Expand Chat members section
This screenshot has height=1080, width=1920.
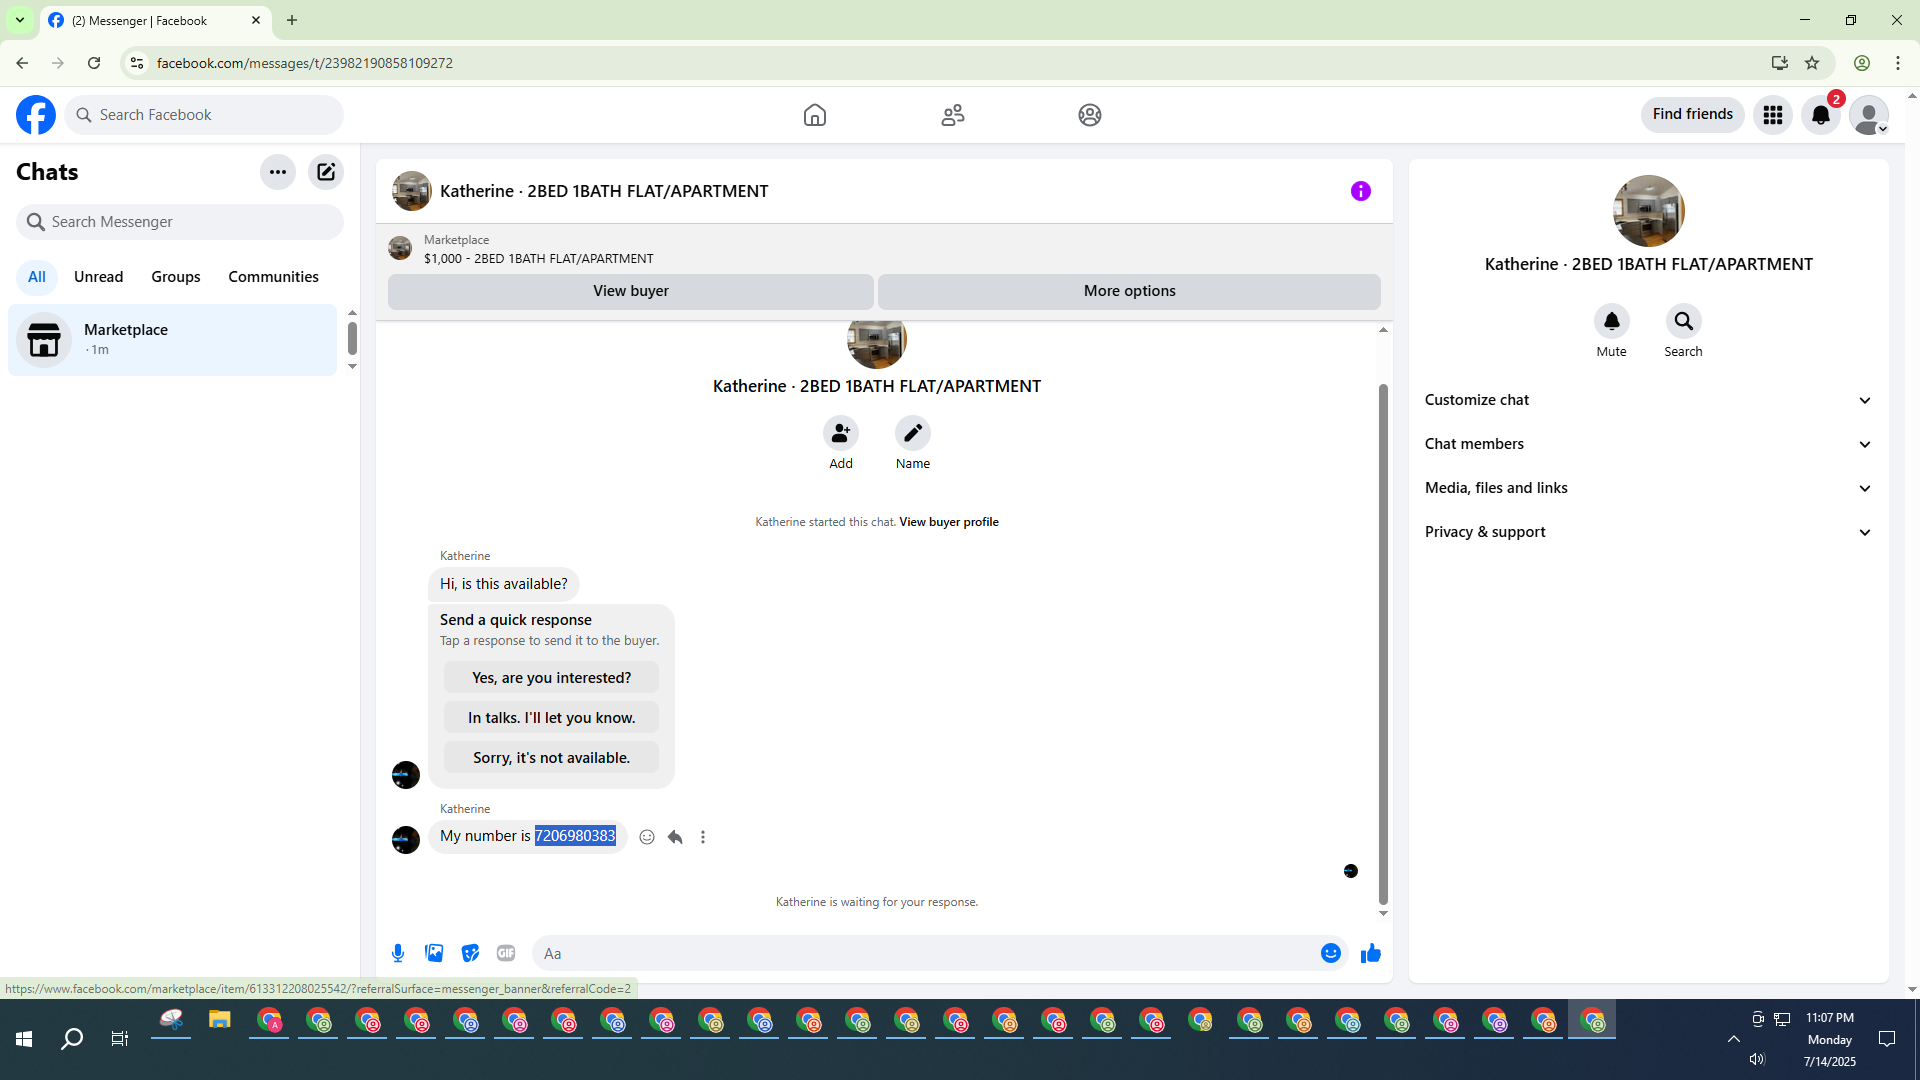click(1647, 444)
